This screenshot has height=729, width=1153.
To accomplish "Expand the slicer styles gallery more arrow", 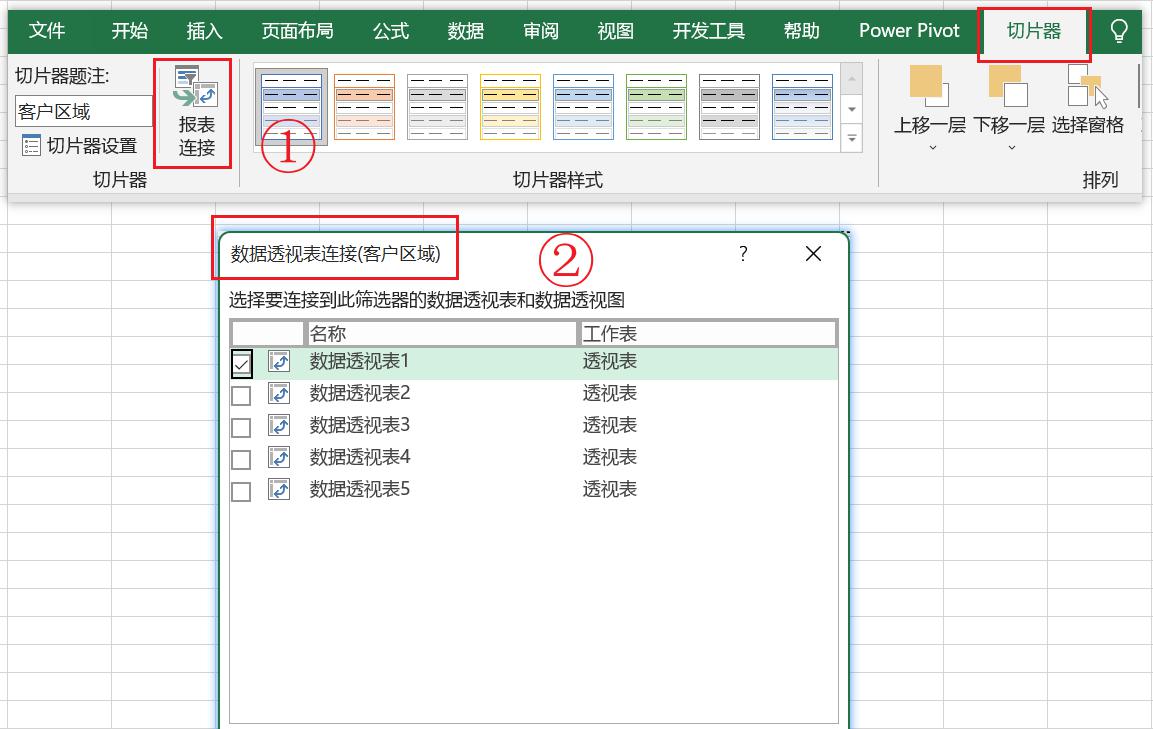I will click(x=852, y=138).
